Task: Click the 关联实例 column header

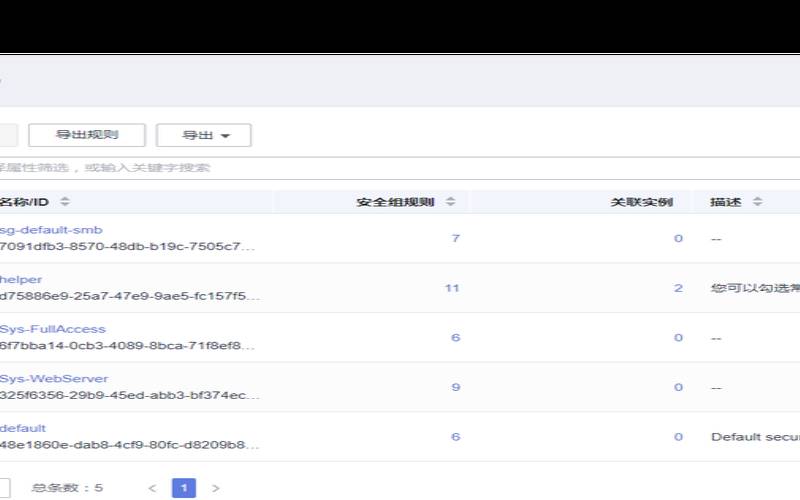Action: click(x=642, y=202)
